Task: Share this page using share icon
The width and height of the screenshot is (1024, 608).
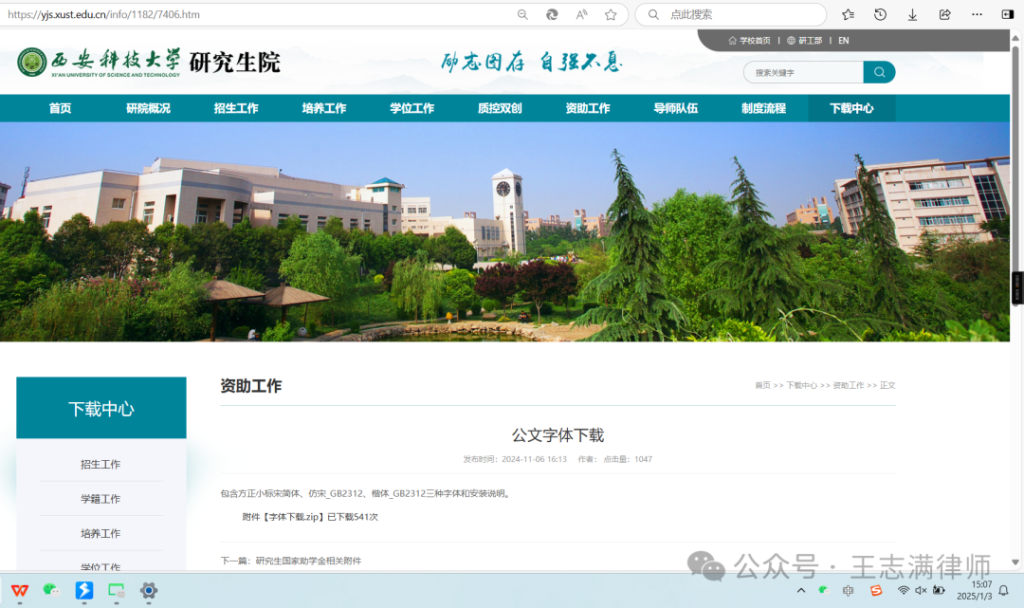Action: pos(944,16)
